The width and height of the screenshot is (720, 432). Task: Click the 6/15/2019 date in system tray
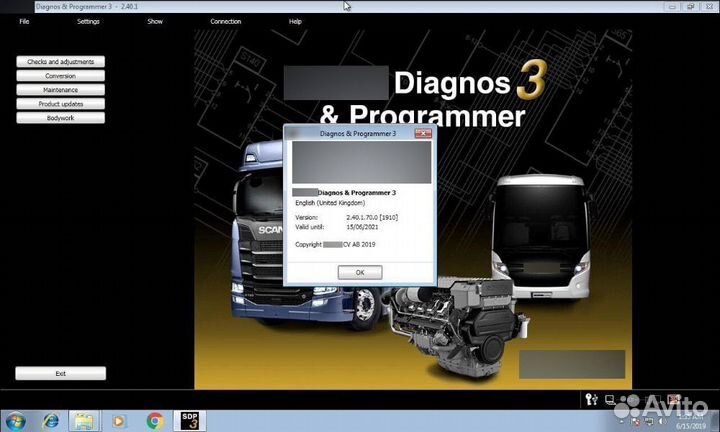(691, 426)
